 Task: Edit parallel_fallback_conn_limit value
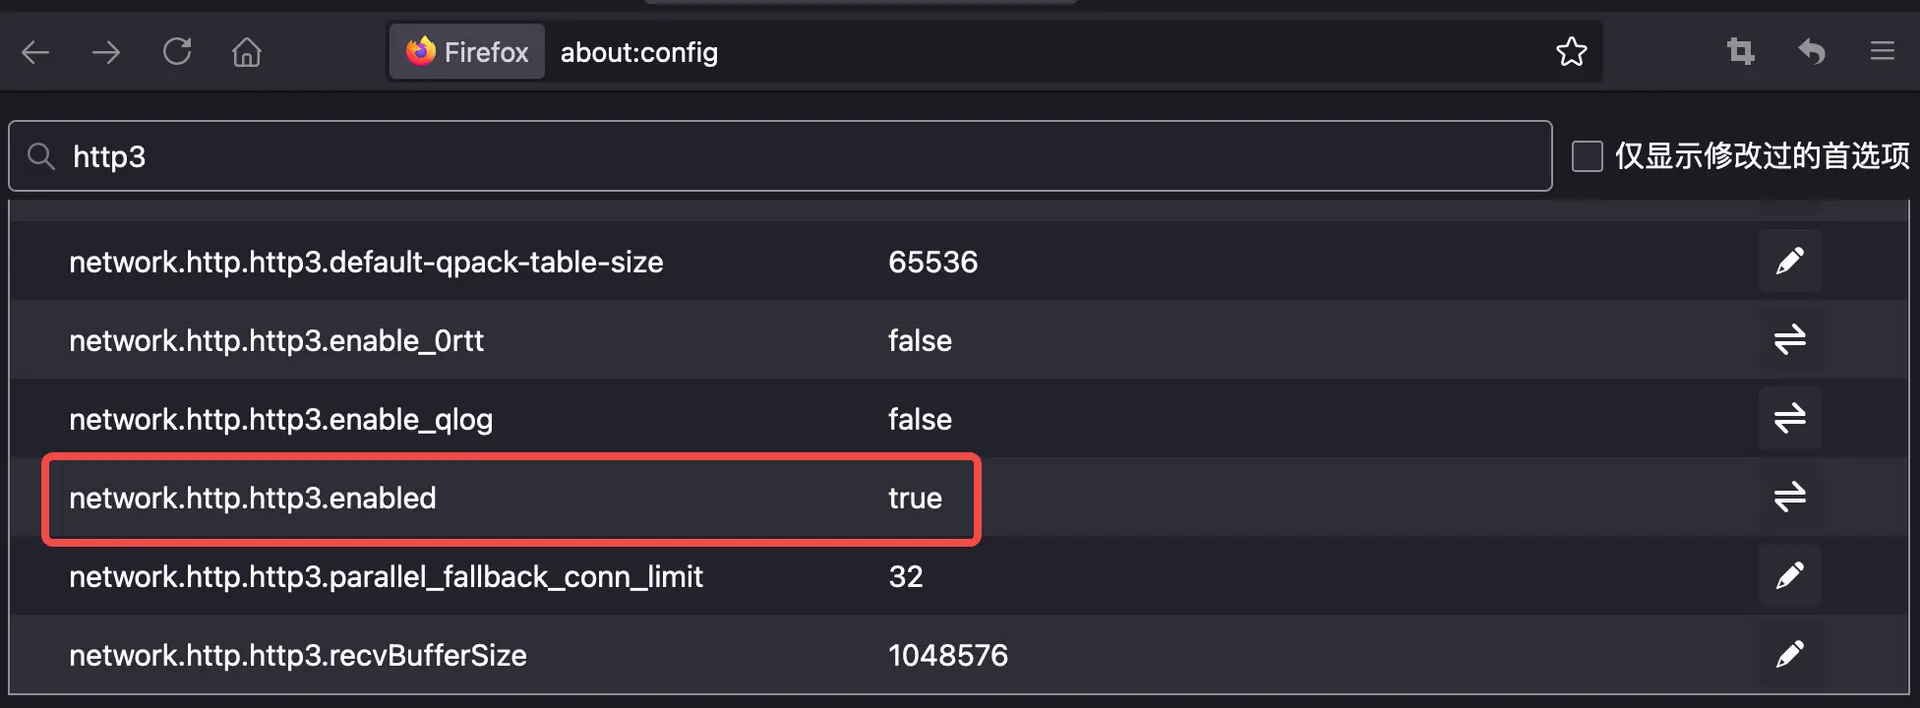tap(1790, 576)
